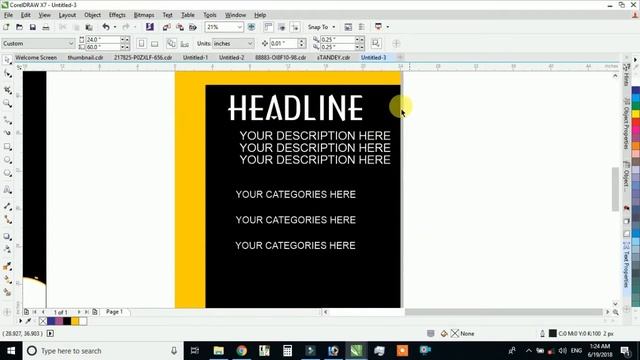Switch to the thumbnail.cdr tab
This screenshot has height=360, width=640.
85,58
